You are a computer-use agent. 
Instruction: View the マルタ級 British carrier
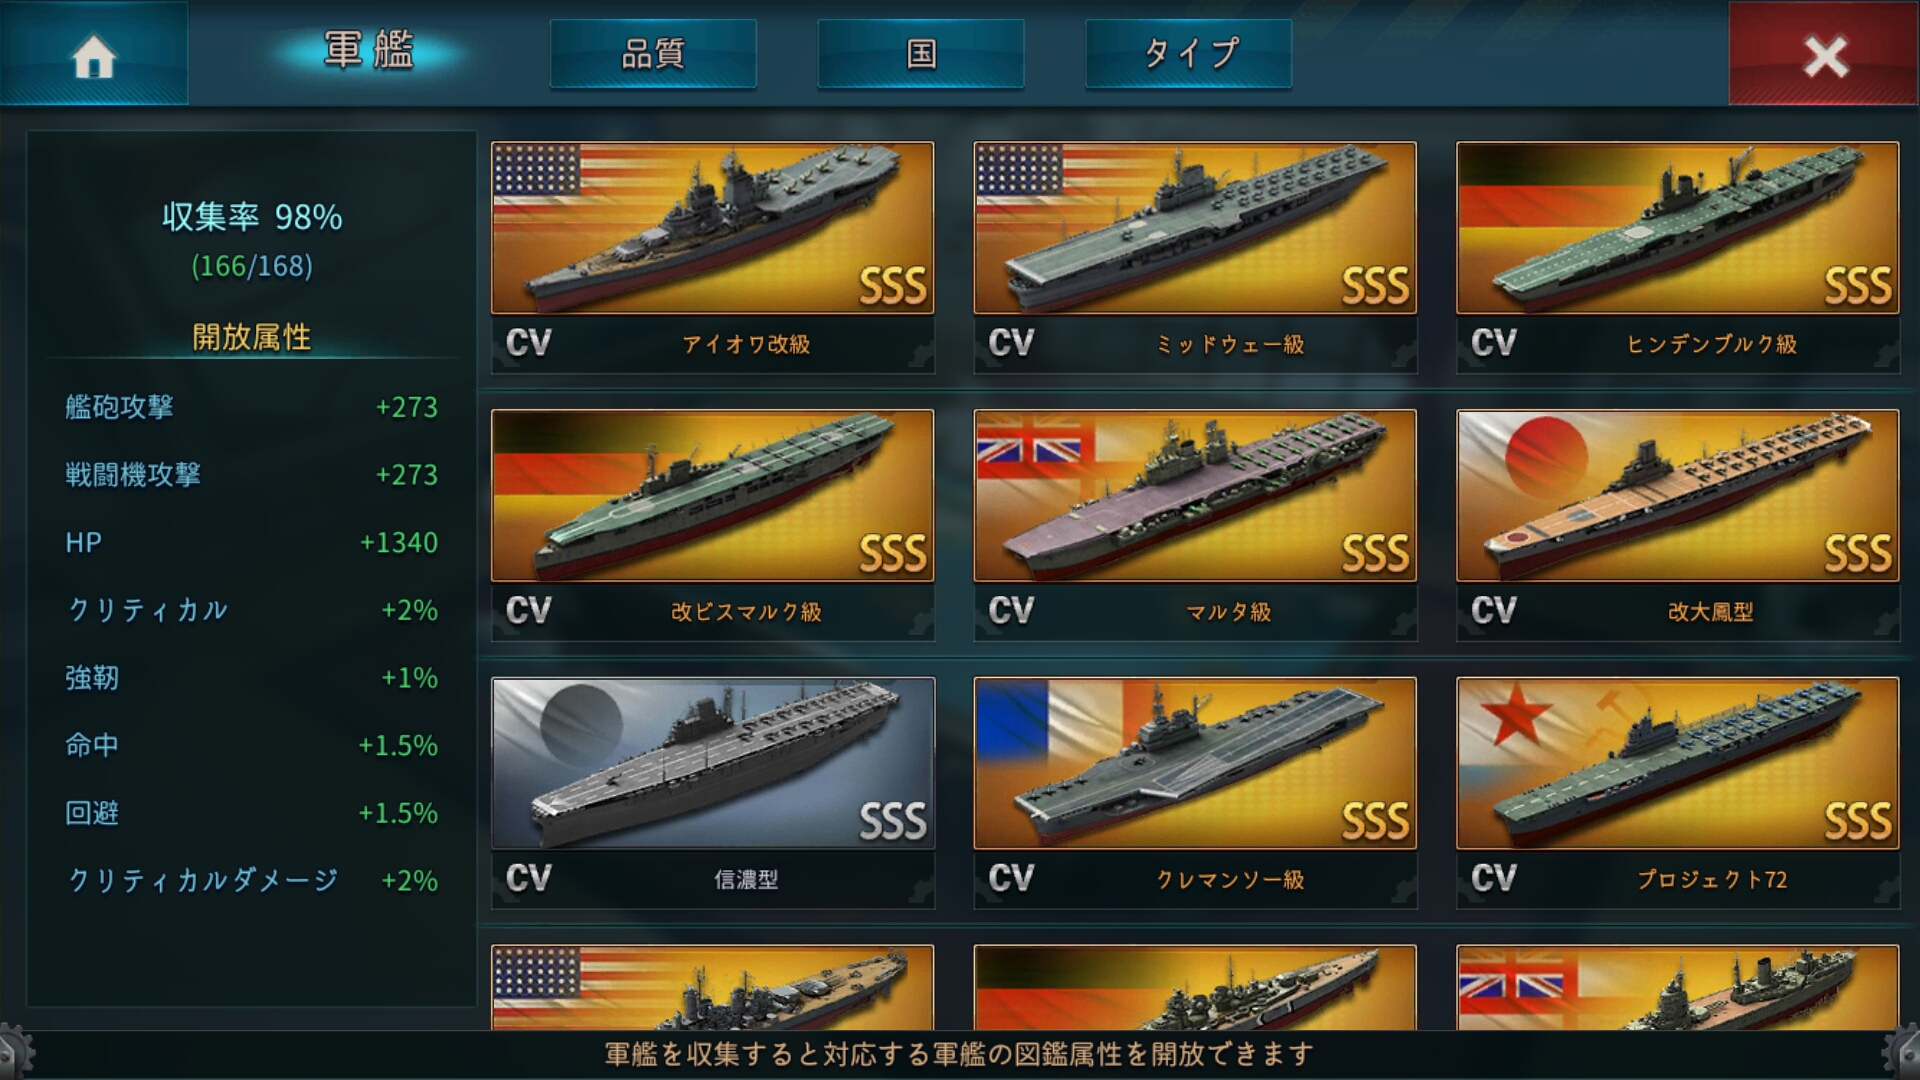point(1195,525)
